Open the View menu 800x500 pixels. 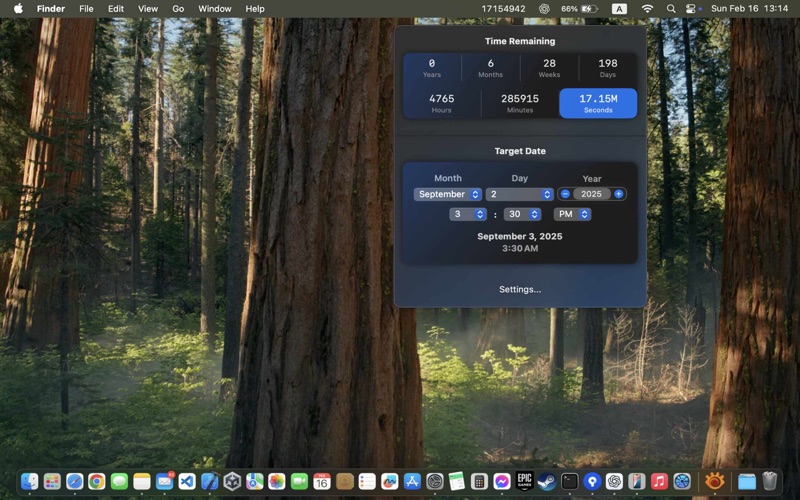click(x=148, y=9)
